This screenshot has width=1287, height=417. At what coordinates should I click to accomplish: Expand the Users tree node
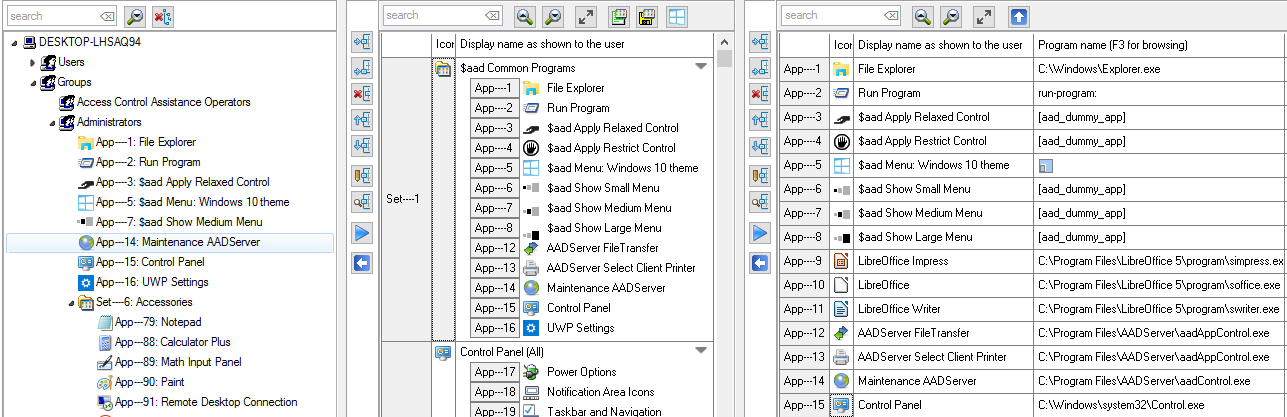[33, 62]
